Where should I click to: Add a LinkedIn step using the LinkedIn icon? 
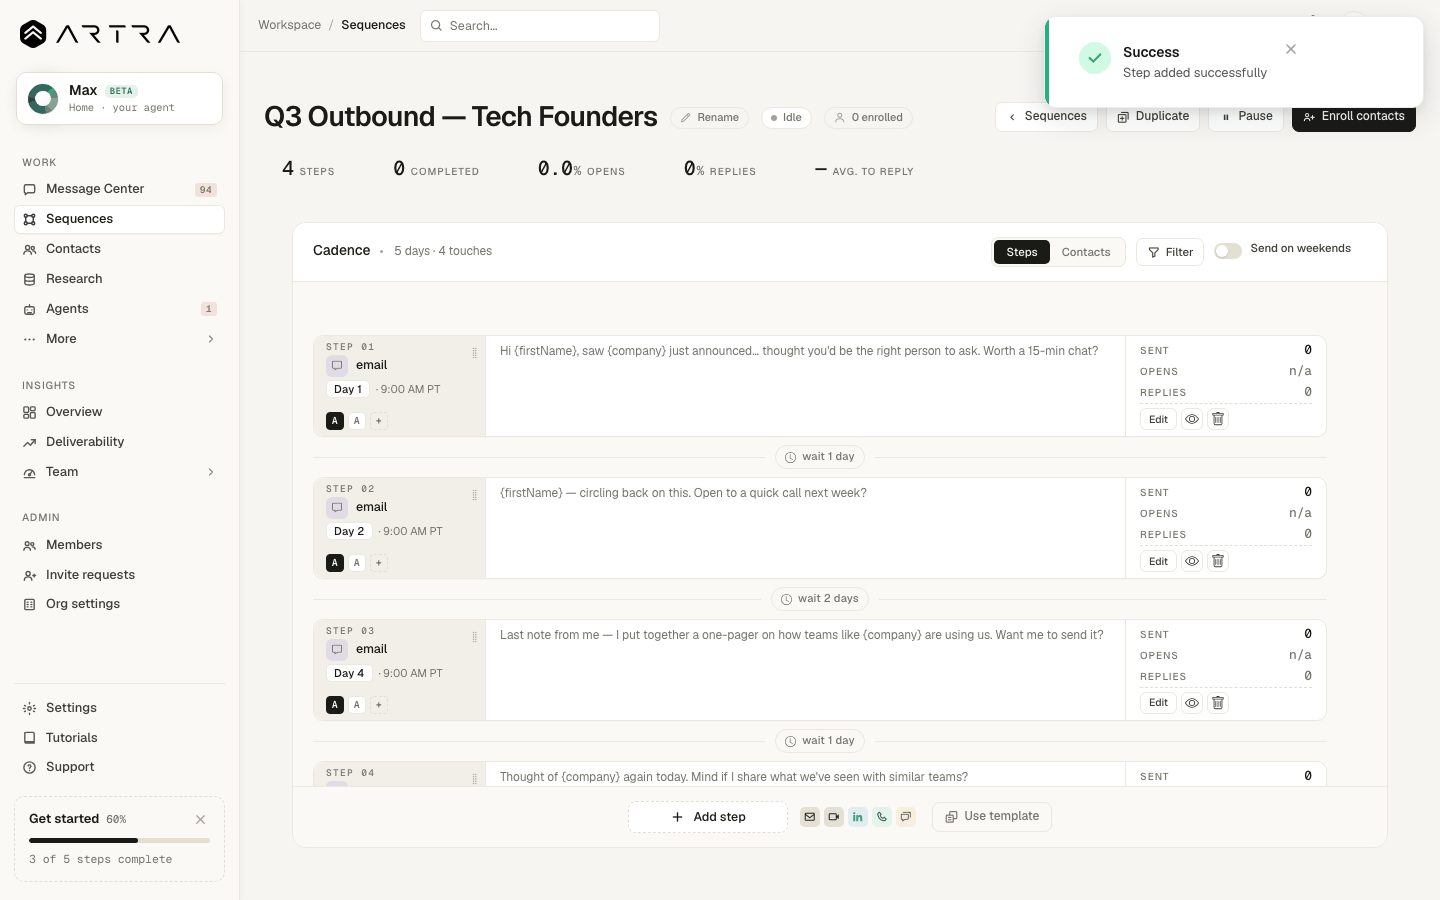coord(858,817)
